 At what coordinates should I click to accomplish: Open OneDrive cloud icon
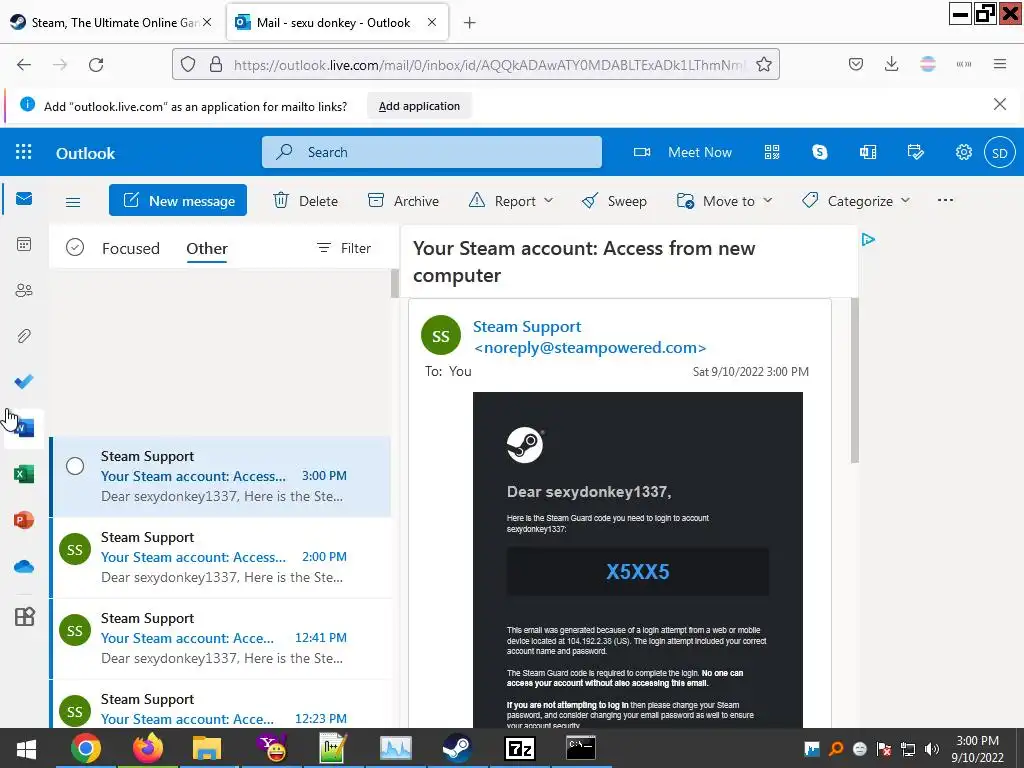click(24, 566)
